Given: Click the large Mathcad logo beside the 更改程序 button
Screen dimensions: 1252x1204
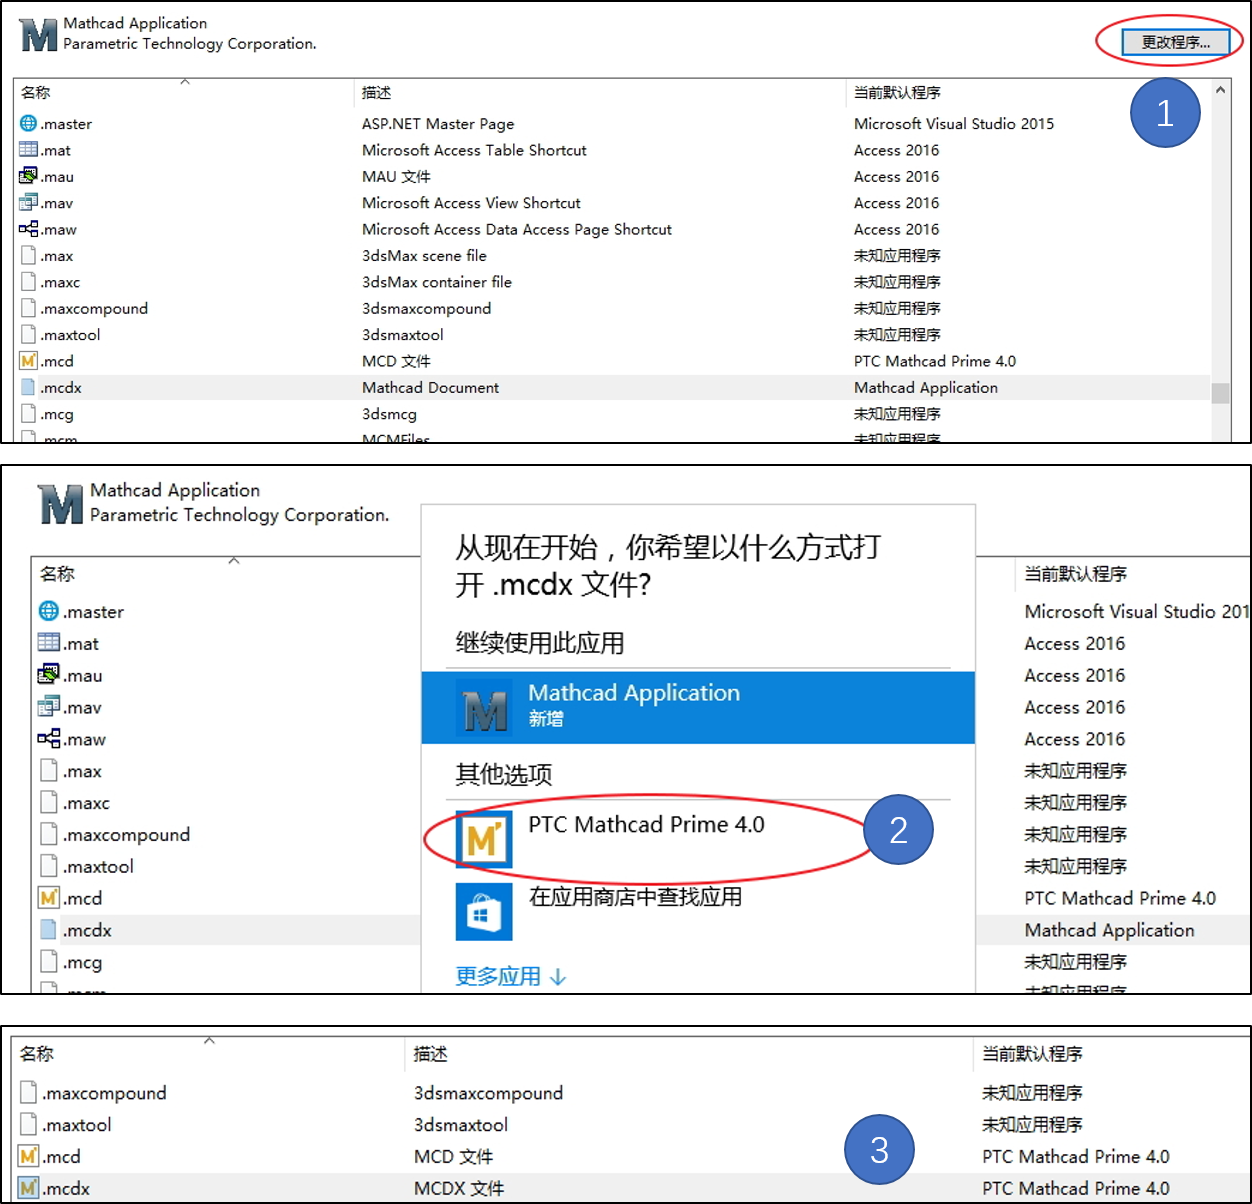Looking at the screenshot, I should 39,35.
